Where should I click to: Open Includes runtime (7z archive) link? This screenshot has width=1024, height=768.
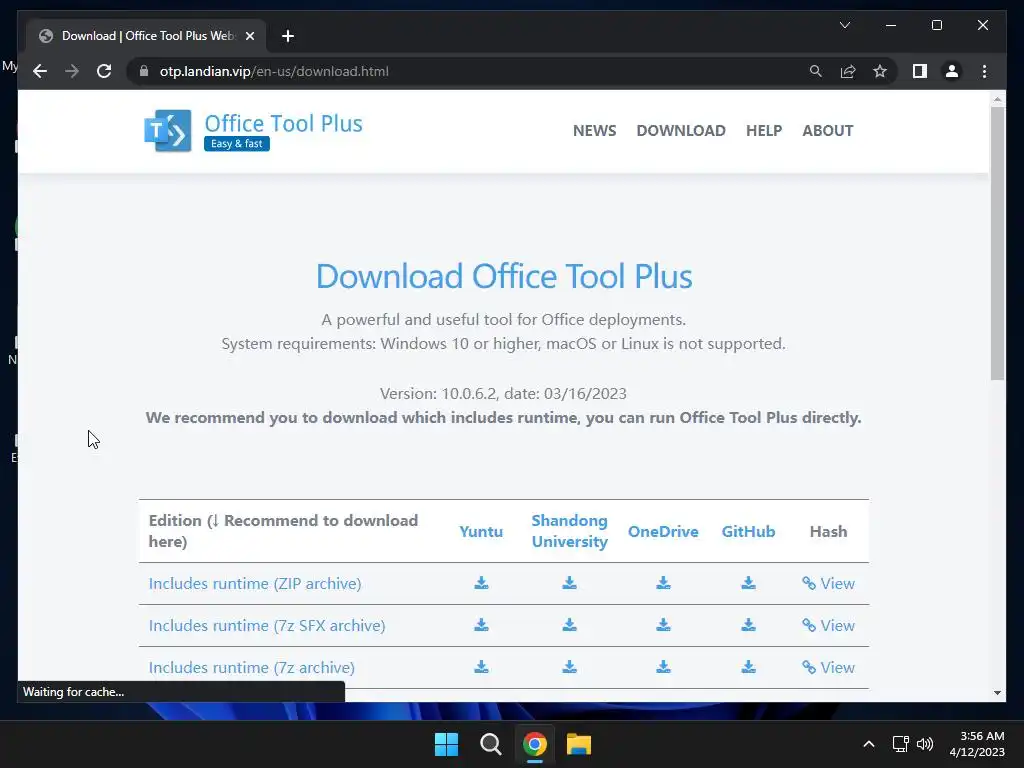coord(251,667)
